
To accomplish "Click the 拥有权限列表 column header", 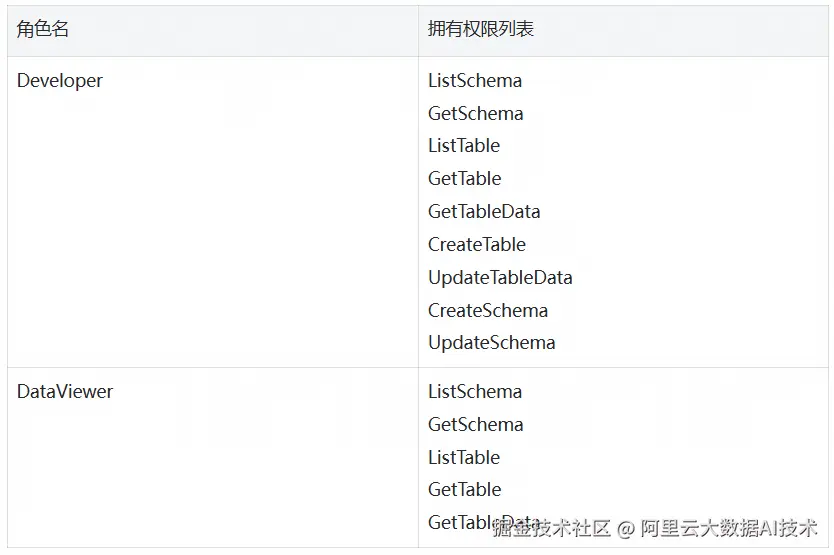I will (481, 29).
